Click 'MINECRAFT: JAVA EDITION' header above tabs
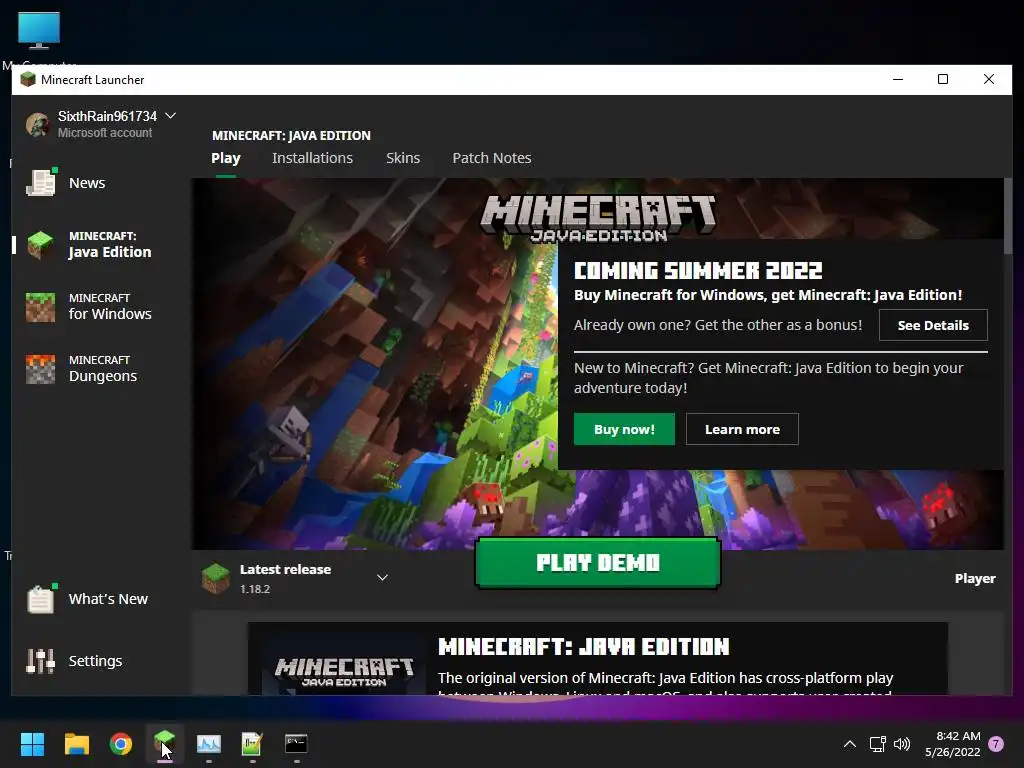This screenshot has height=768, width=1024. tap(291, 135)
